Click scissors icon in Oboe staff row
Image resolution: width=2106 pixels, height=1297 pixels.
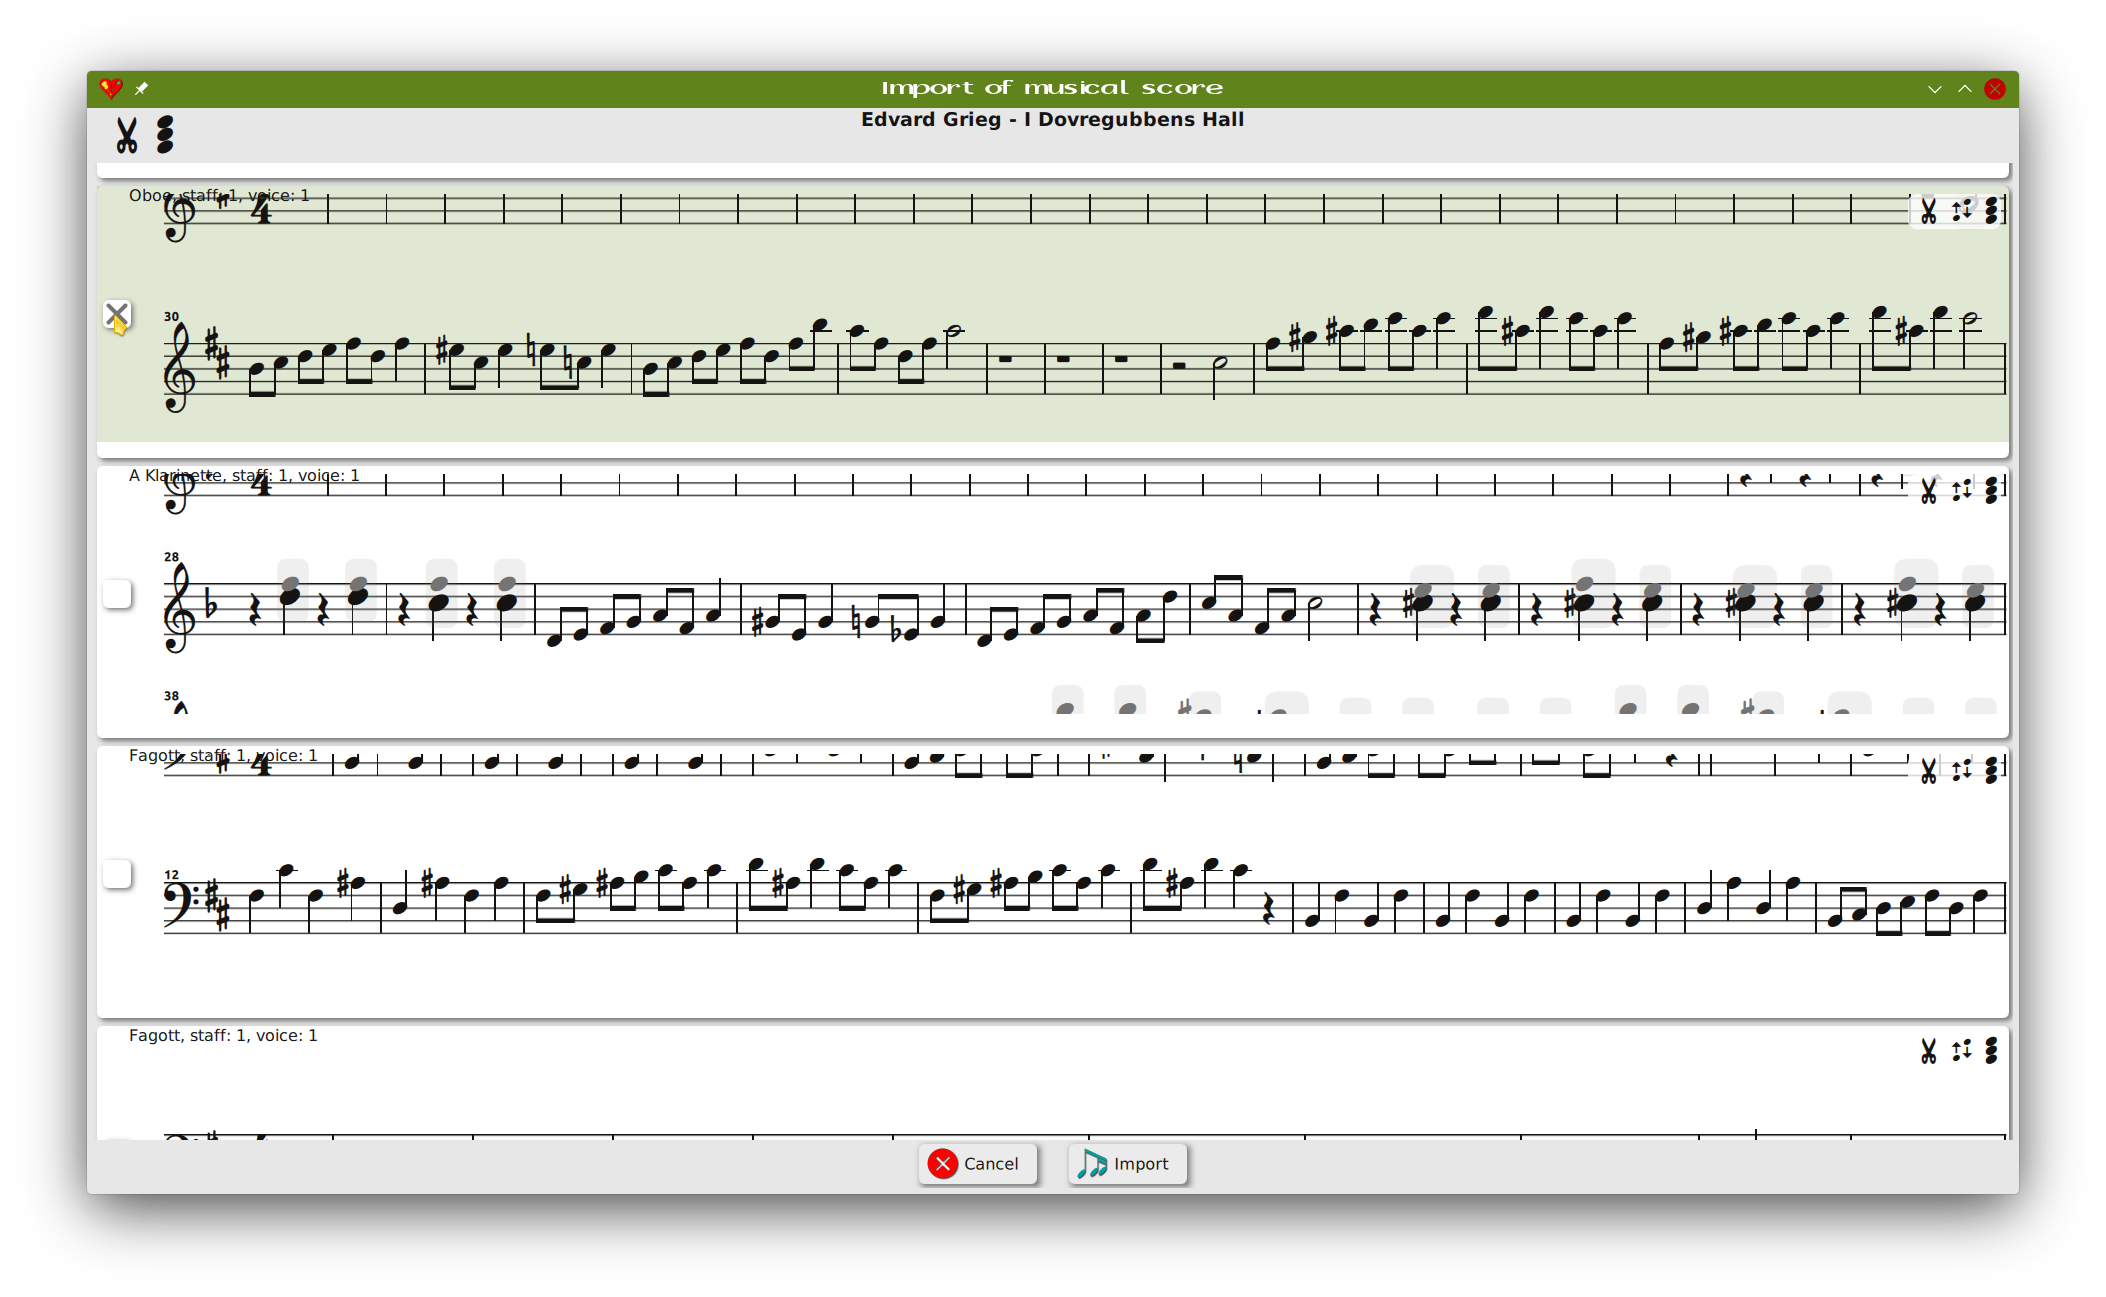point(1928,211)
